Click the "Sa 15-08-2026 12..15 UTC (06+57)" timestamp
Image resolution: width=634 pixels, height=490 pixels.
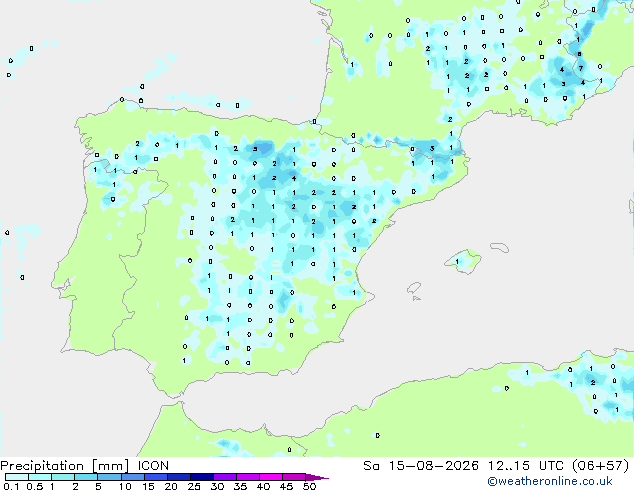click(x=496, y=466)
